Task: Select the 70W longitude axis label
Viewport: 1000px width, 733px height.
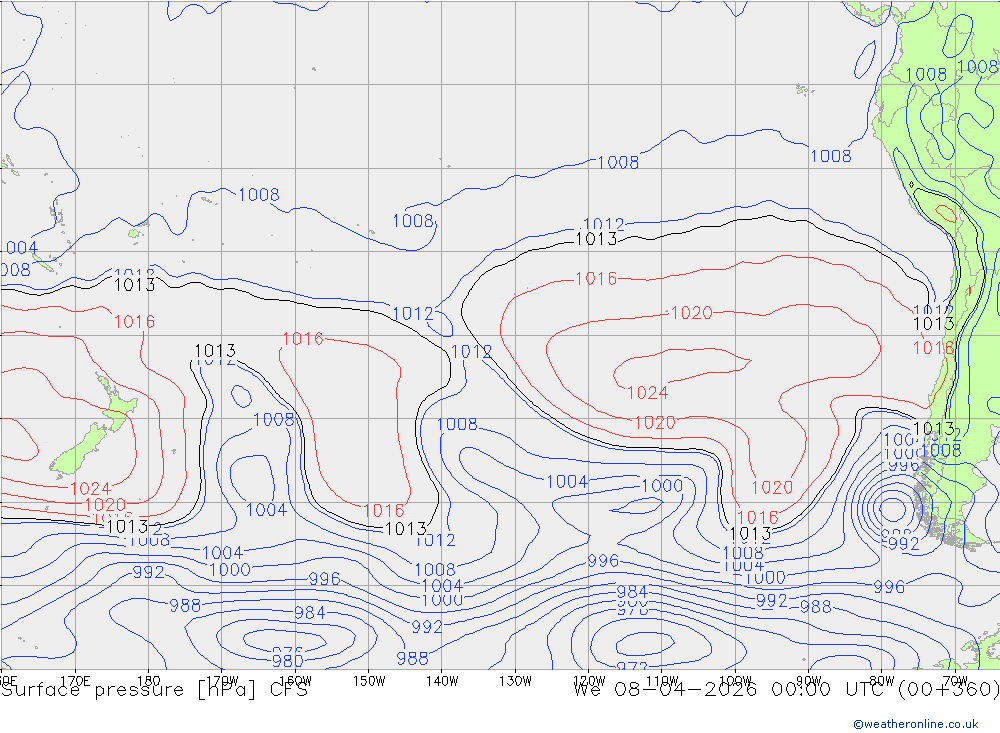Action: point(955,680)
